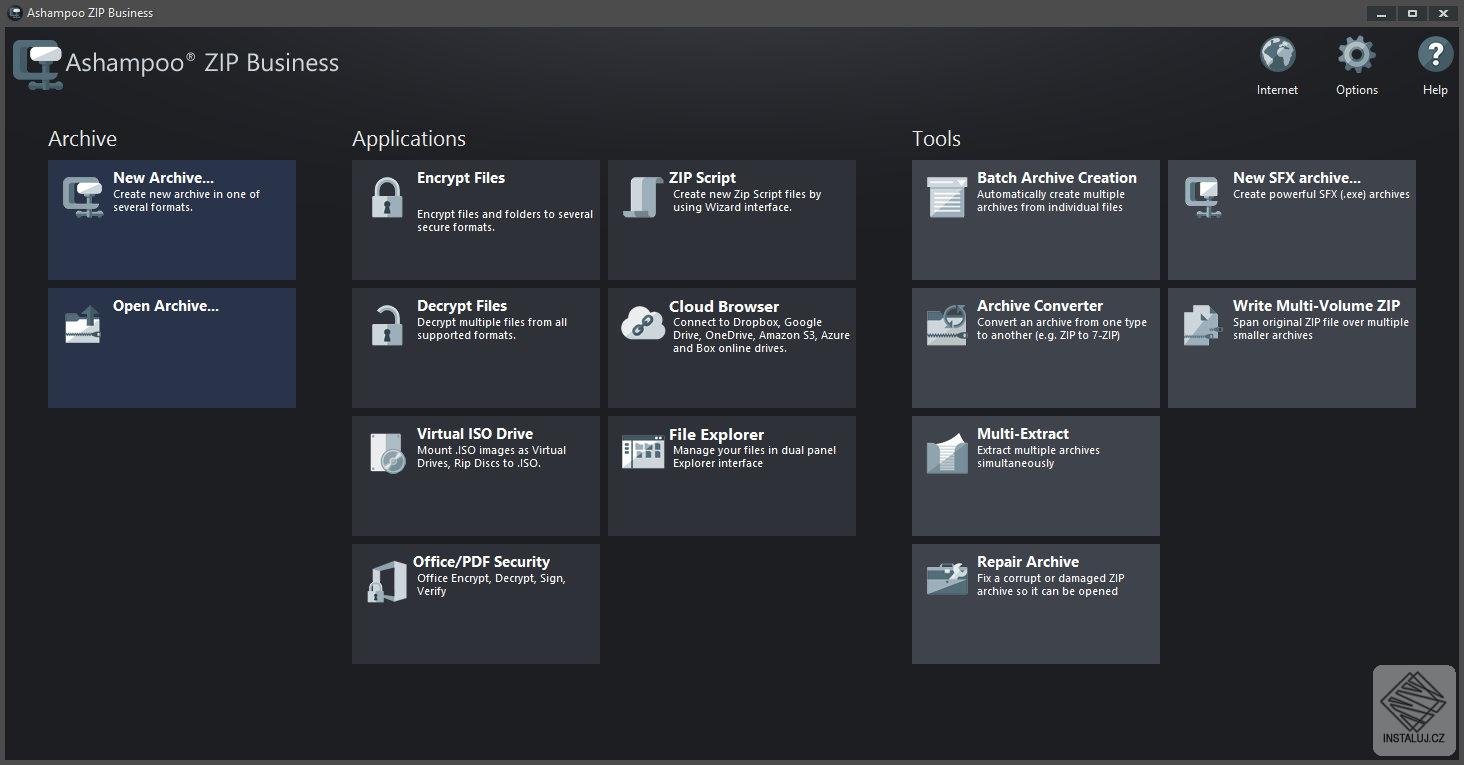Select the Open Archive... title text
1464x765 pixels.
165,306
